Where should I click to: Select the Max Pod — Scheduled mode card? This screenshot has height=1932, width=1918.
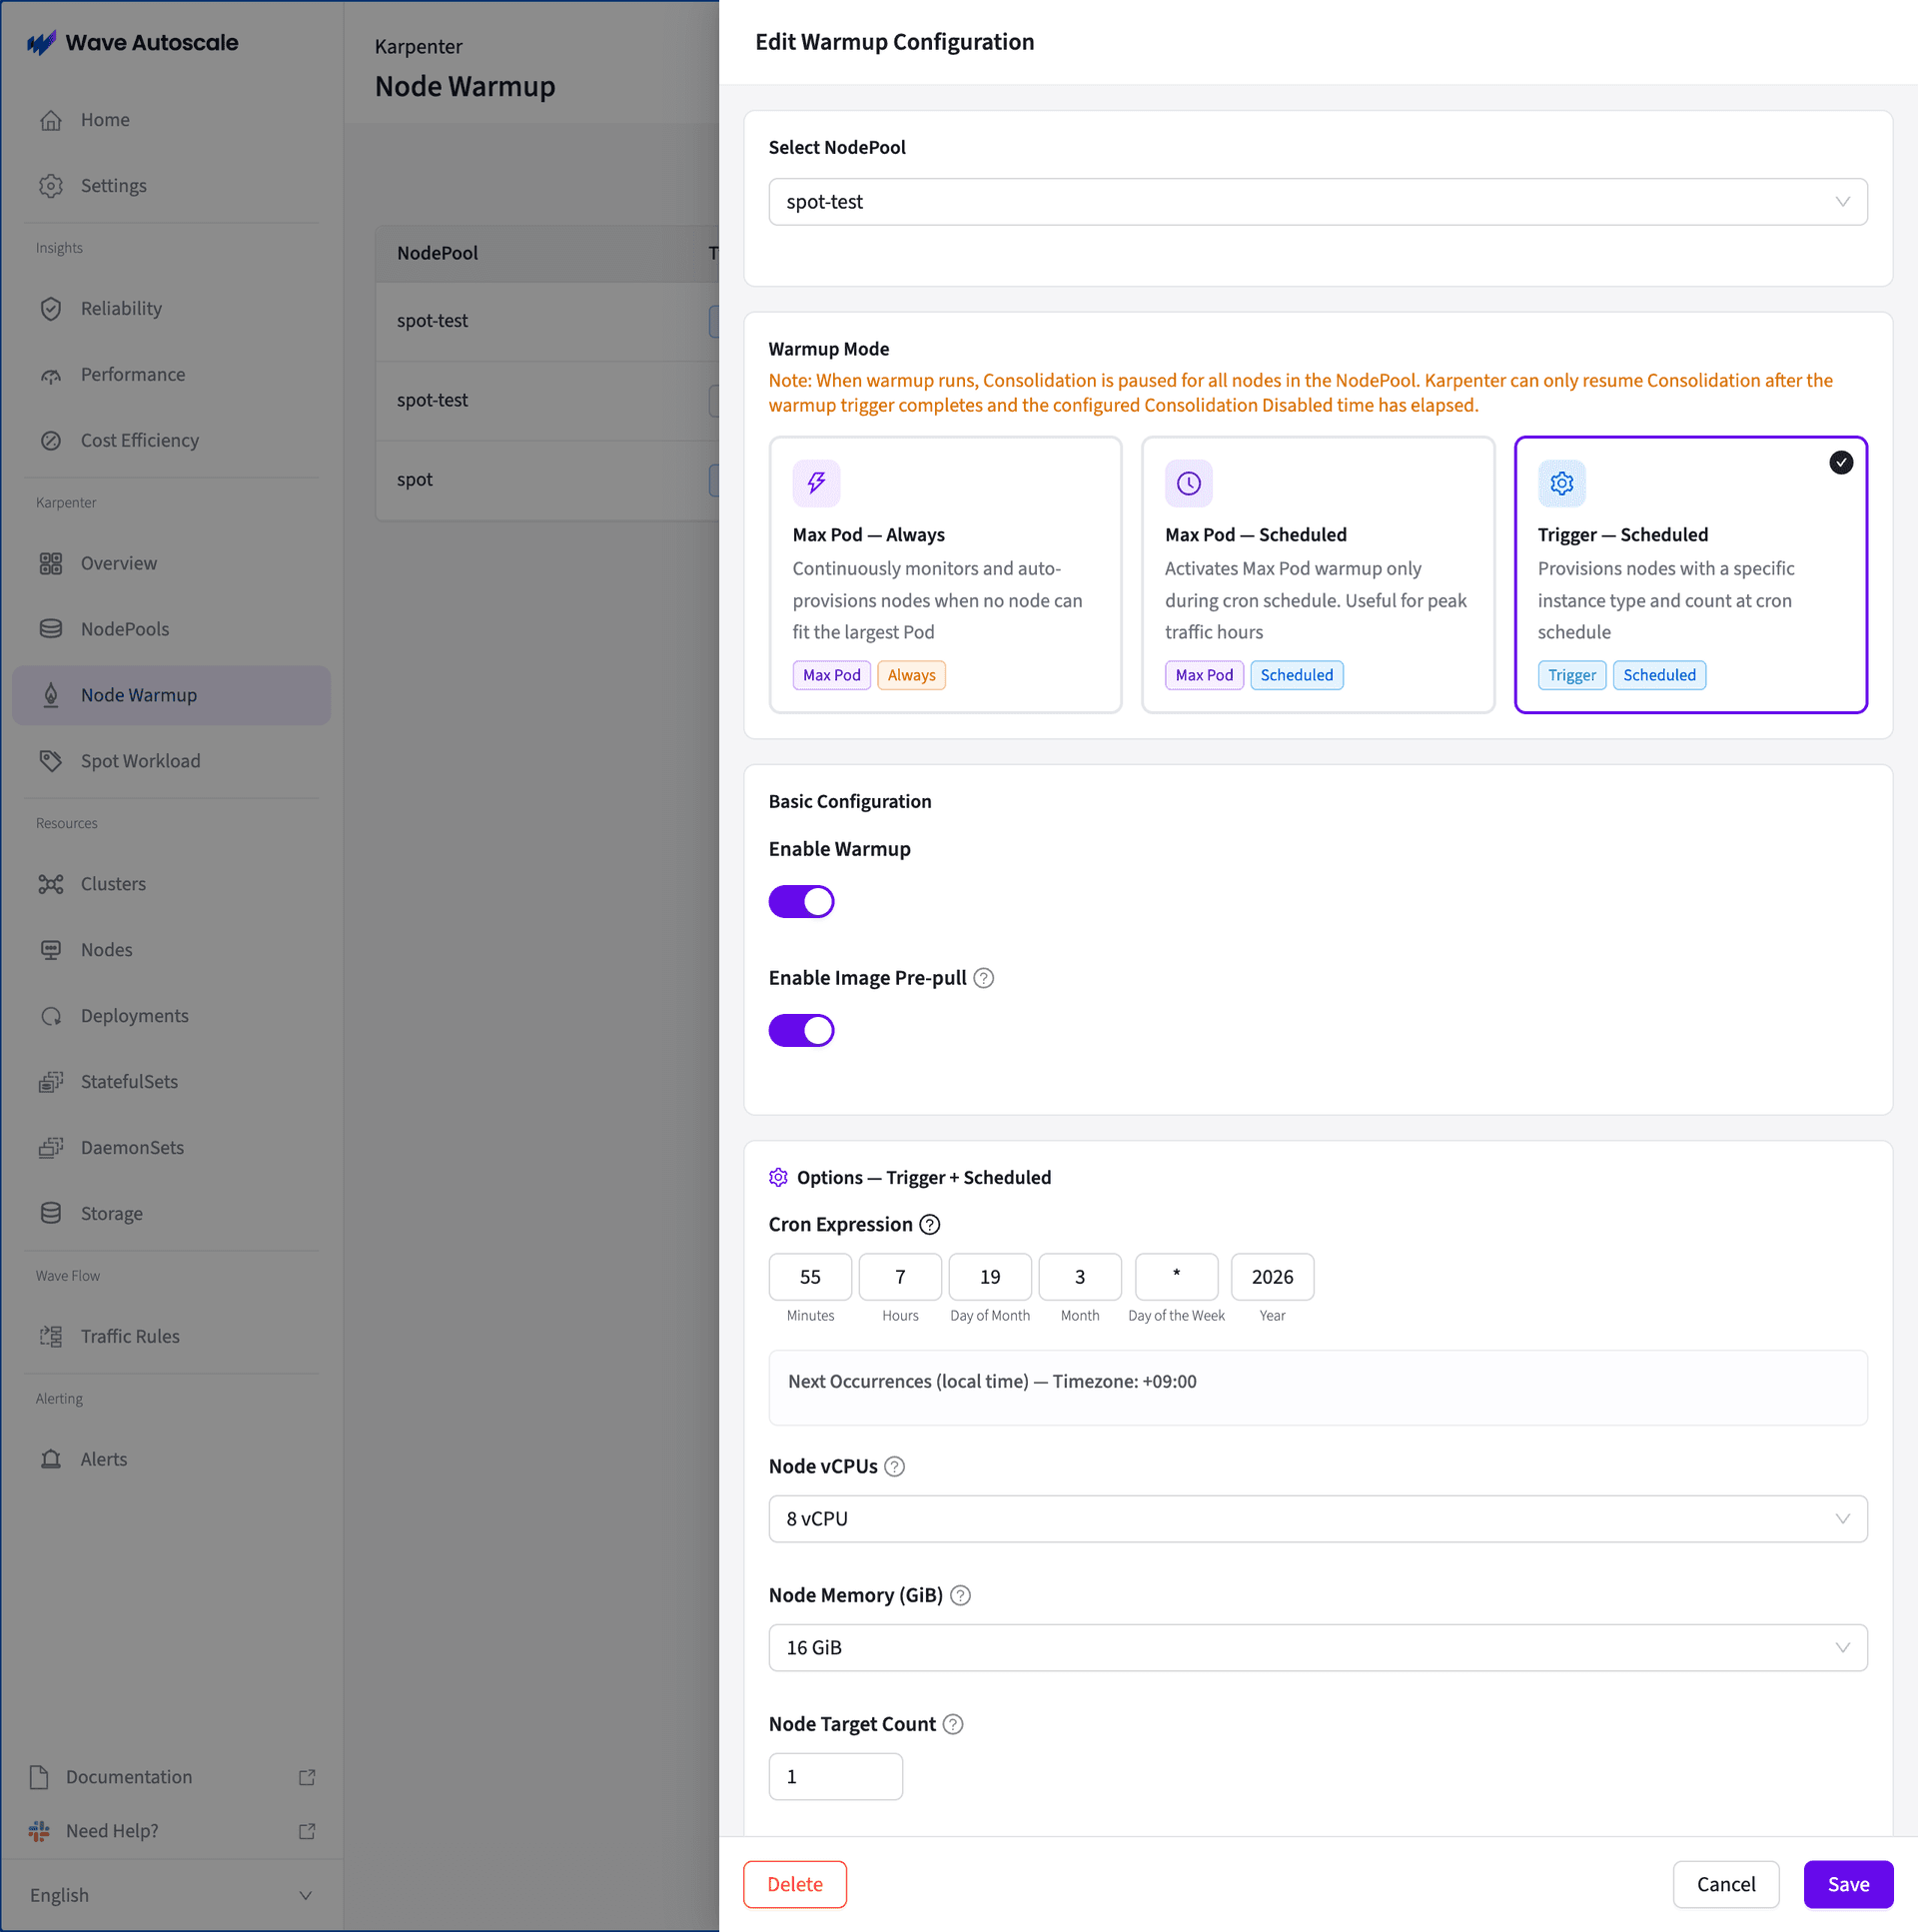pyautogui.click(x=1319, y=576)
